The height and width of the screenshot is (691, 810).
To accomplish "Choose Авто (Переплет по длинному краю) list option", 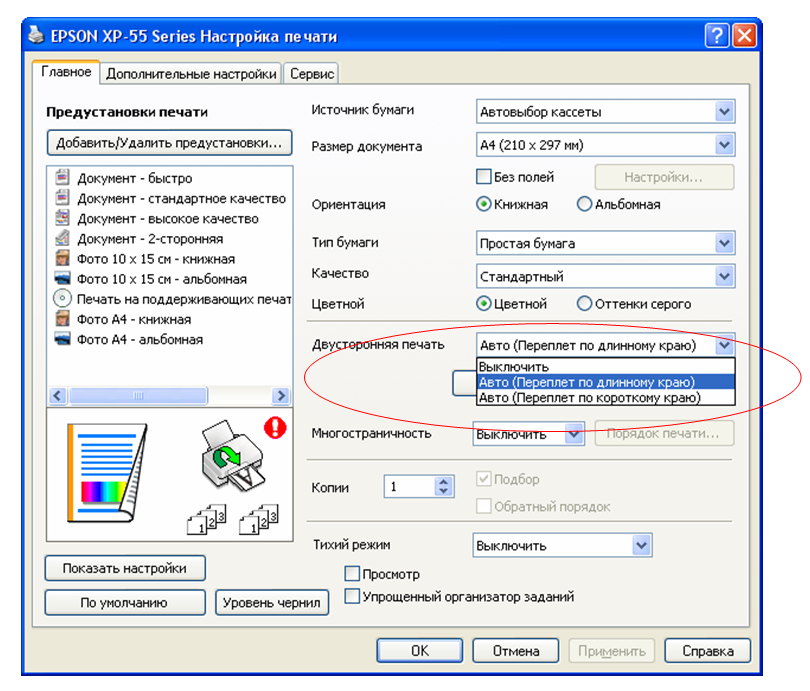I will [x=605, y=382].
